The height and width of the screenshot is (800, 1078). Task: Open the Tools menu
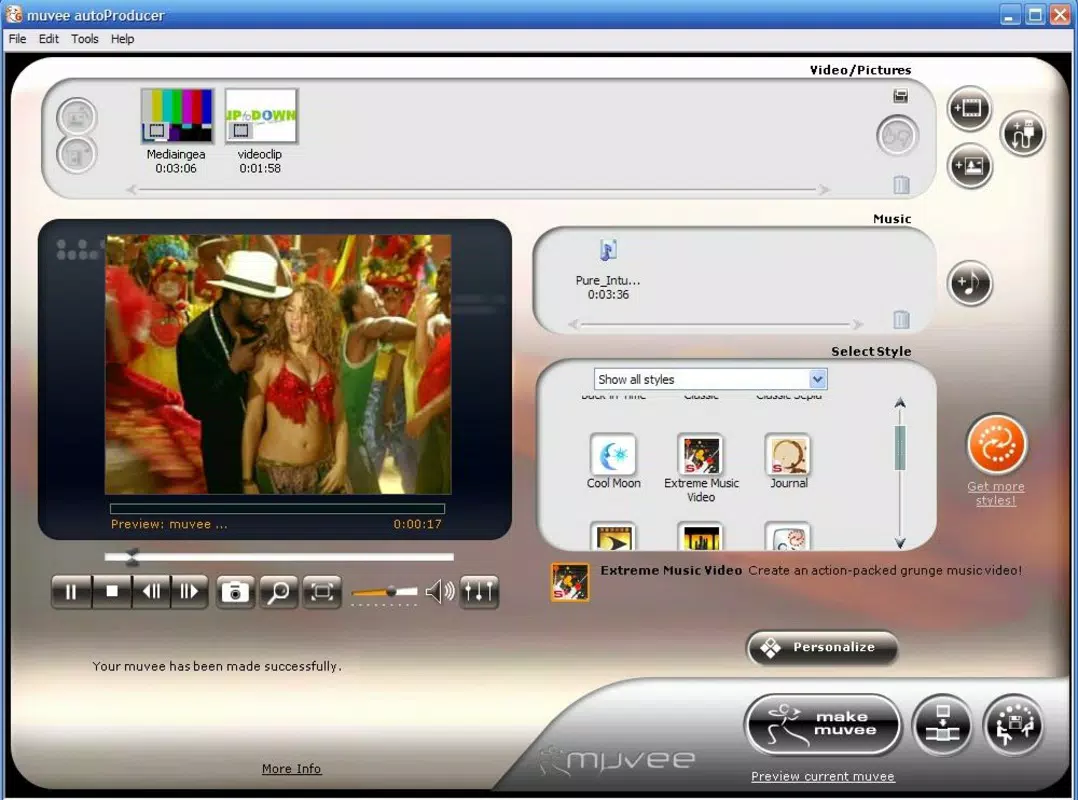coord(85,39)
